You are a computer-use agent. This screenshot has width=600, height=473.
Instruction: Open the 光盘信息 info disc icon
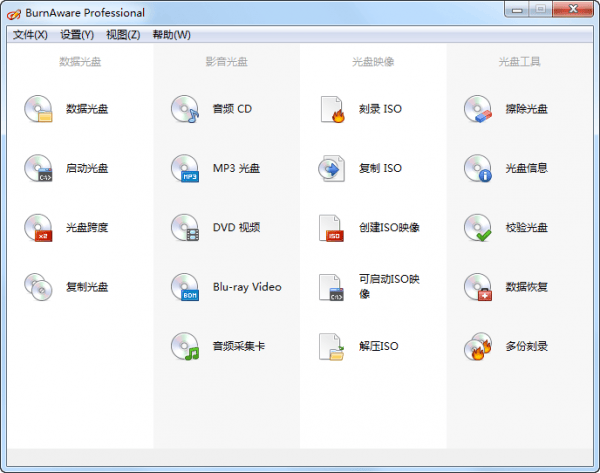[x=478, y=169]
